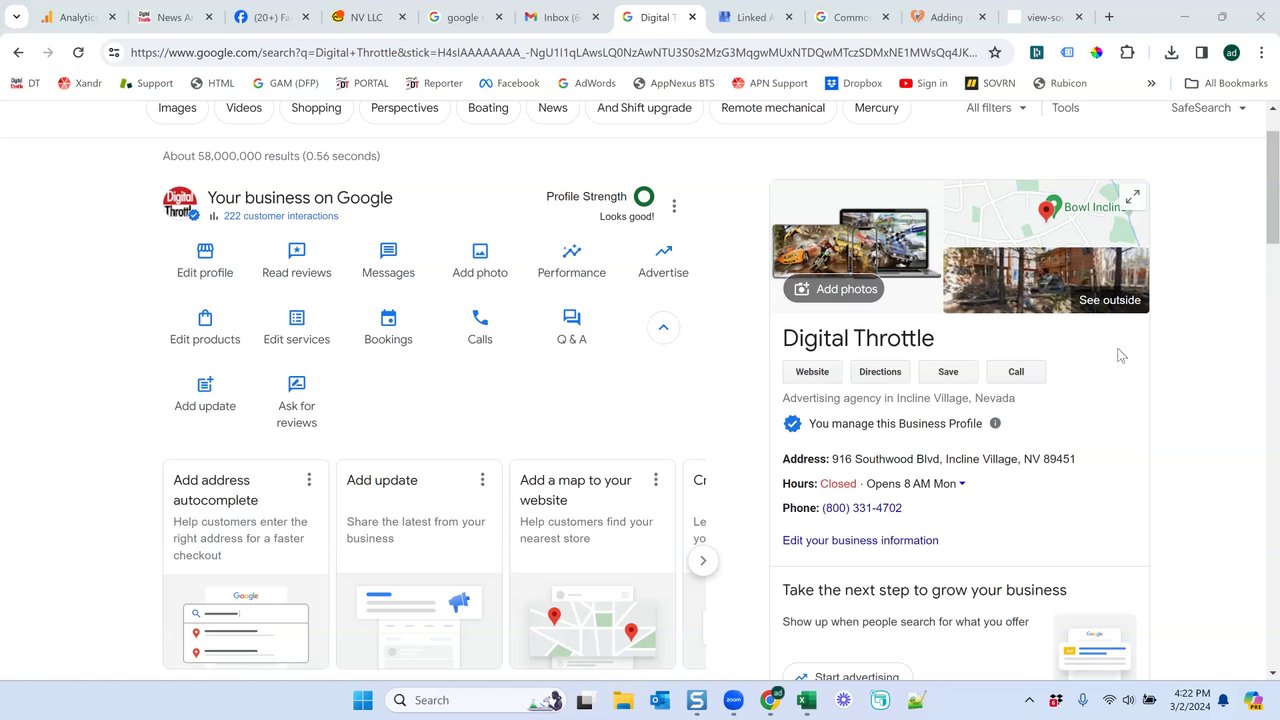Click the phone number (800) 331-4702
The image size is (1280, 720).
pyautogui.click(x=862, y=508)
